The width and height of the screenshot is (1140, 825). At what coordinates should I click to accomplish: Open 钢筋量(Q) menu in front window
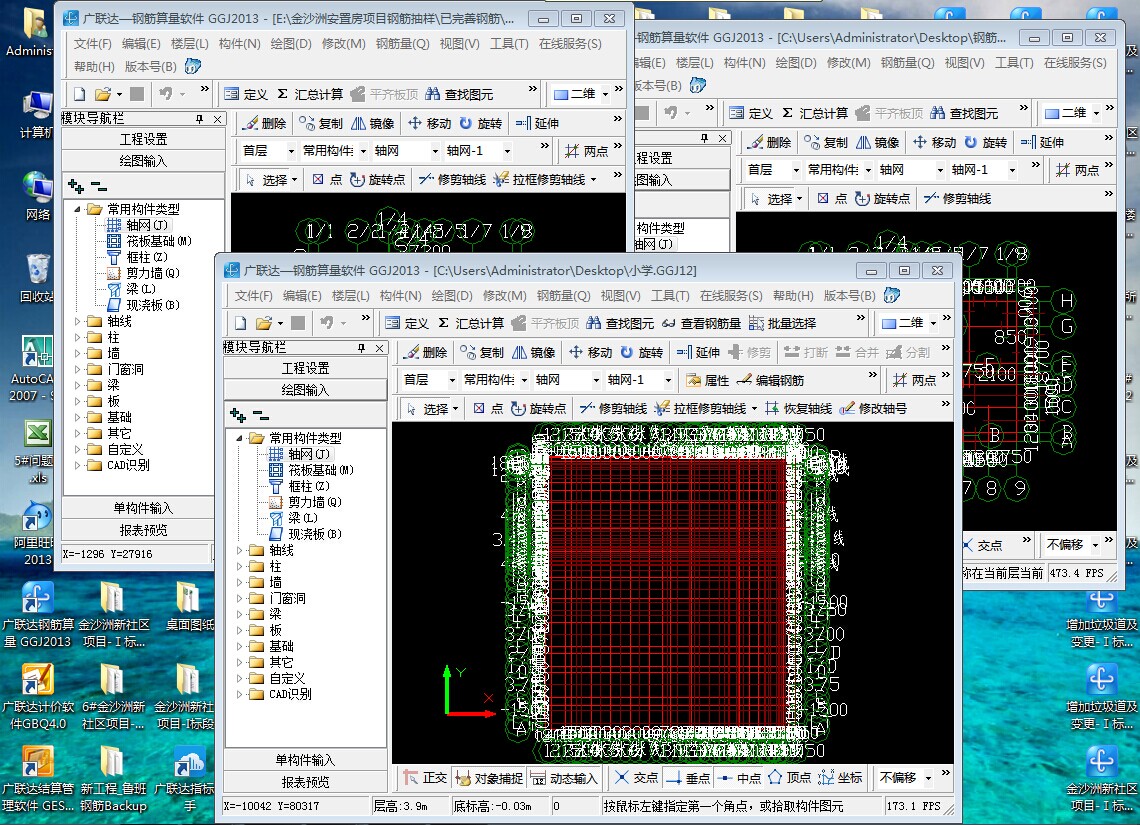(563, 296)
